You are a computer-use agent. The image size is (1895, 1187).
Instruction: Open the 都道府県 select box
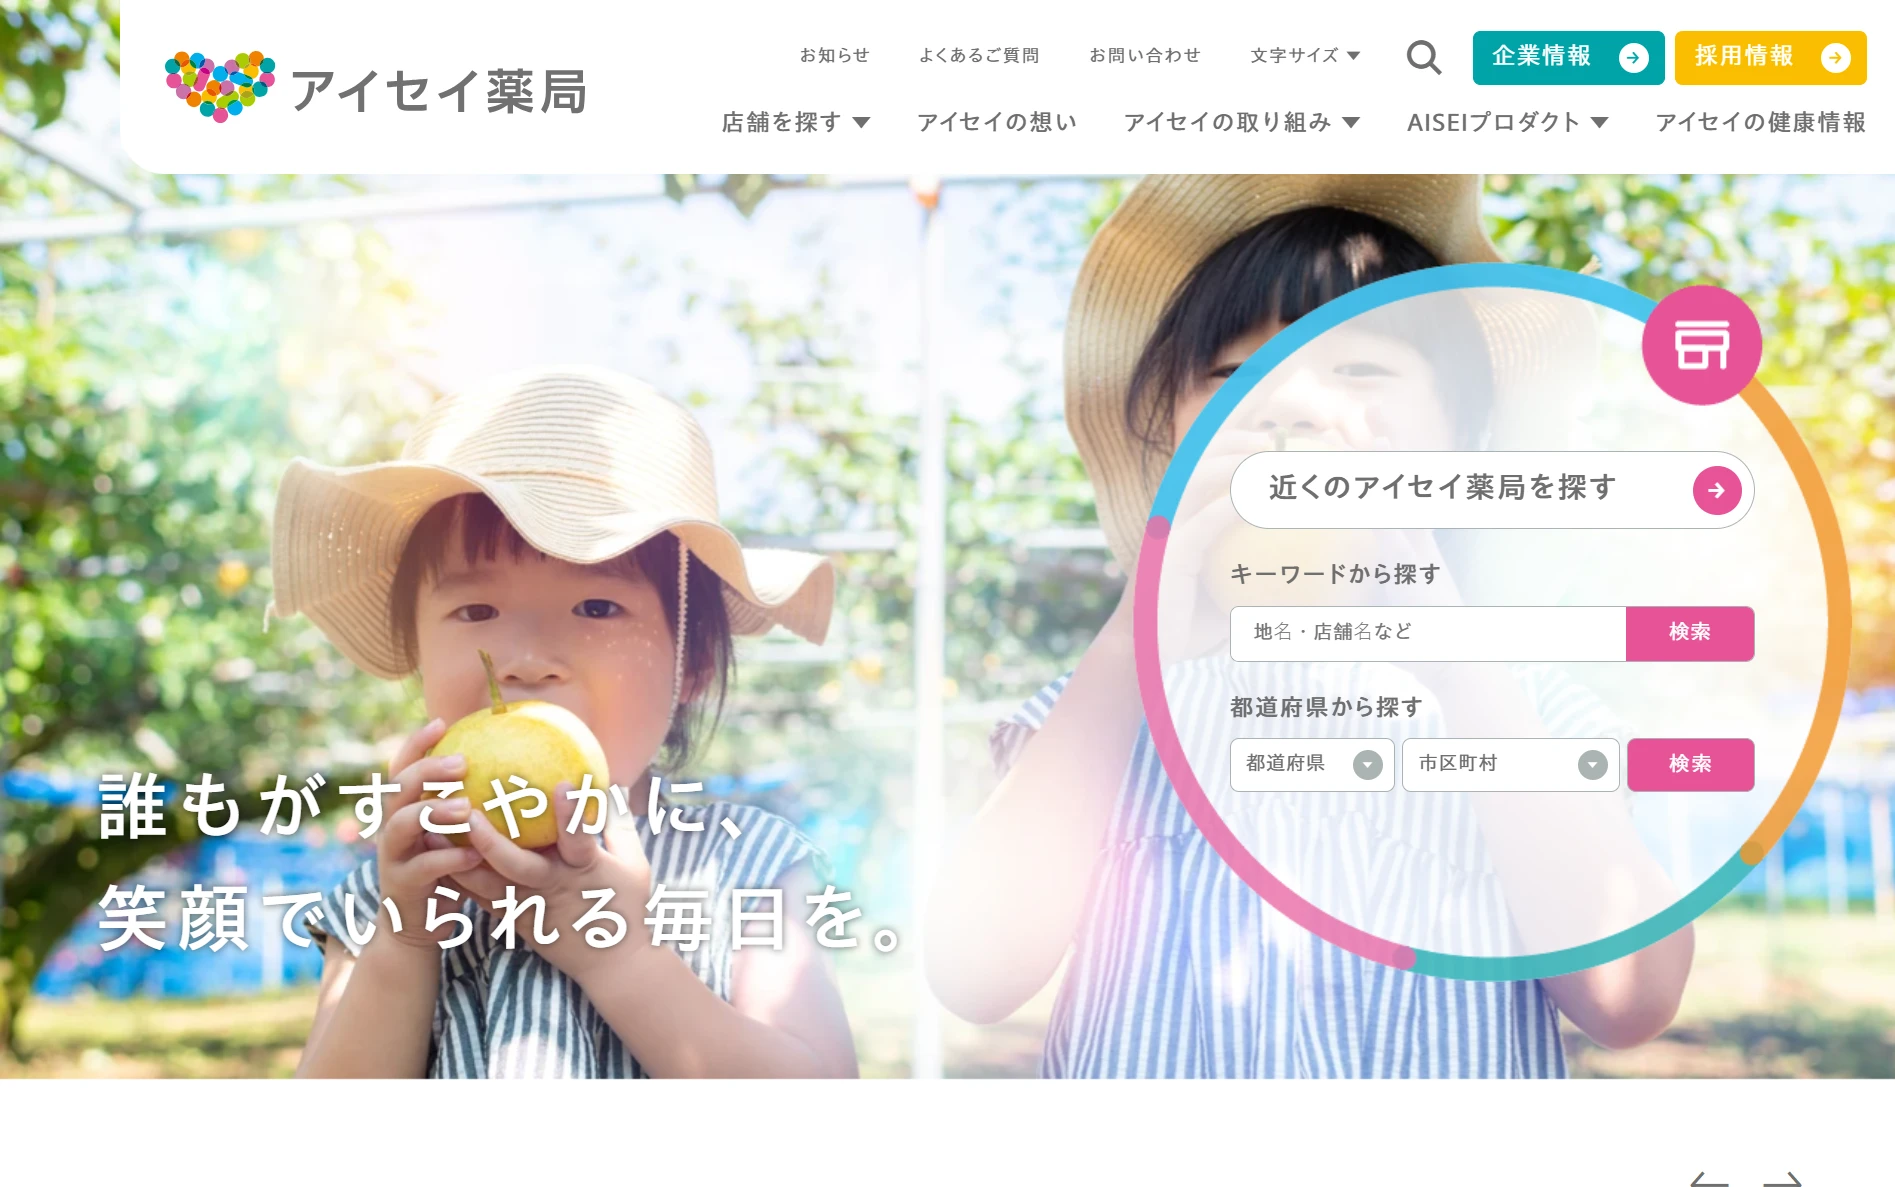1312,765
